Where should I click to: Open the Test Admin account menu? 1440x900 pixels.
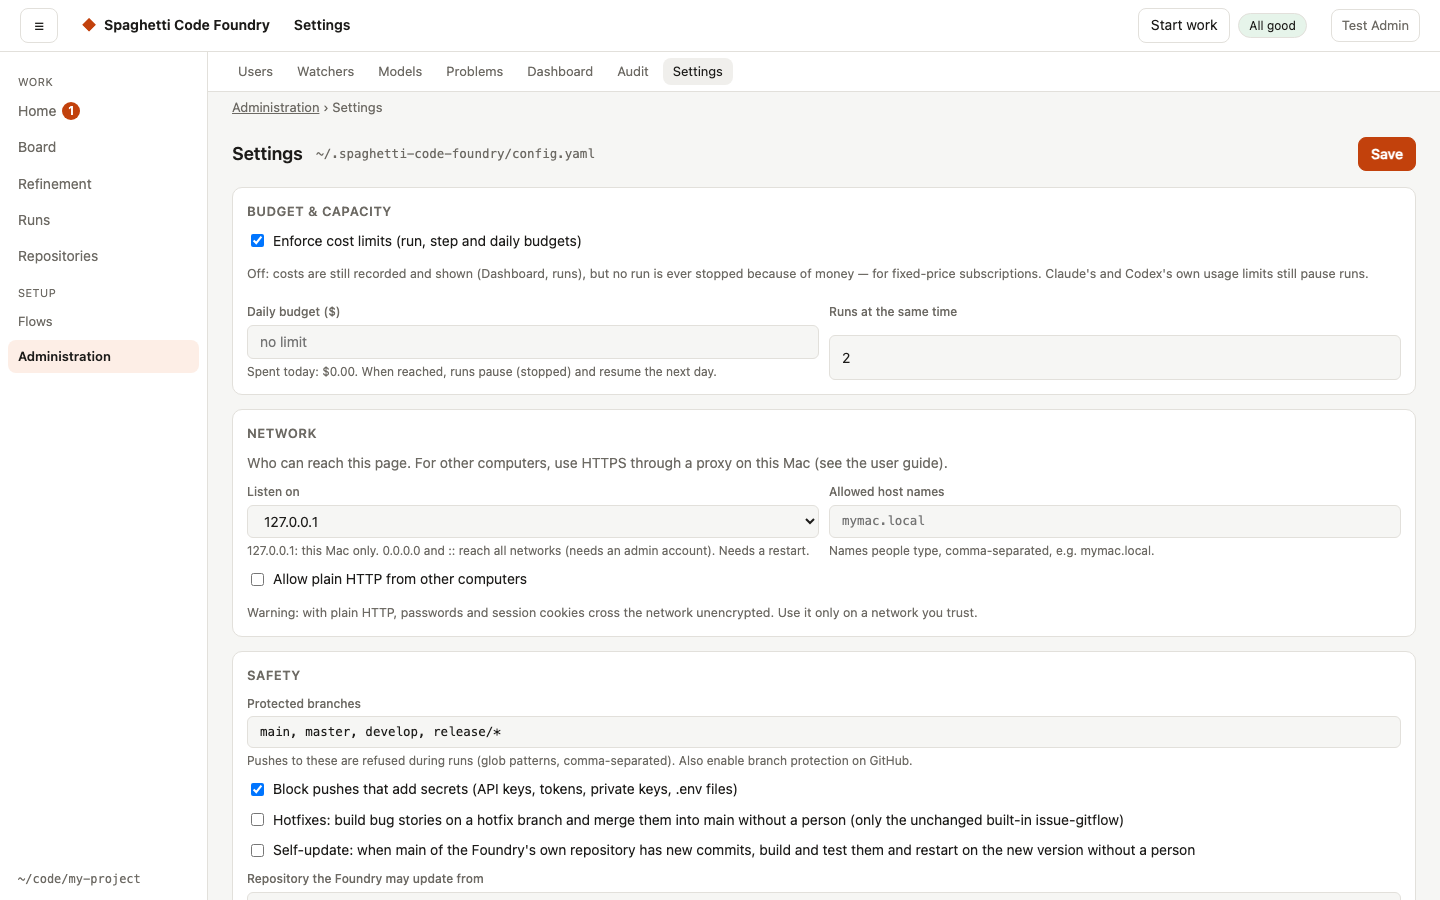click(1375, 26)
